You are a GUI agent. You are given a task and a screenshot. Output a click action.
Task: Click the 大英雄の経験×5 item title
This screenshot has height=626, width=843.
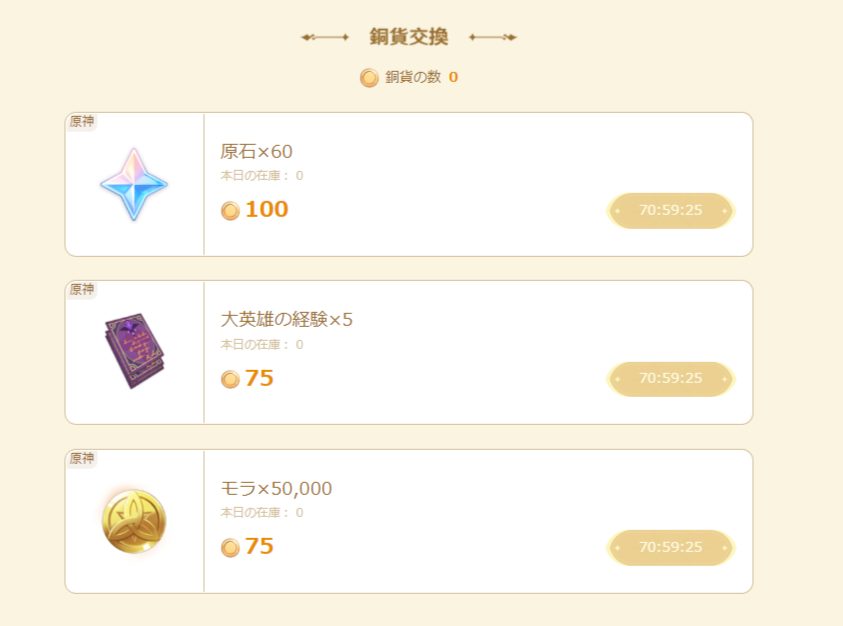286,320
